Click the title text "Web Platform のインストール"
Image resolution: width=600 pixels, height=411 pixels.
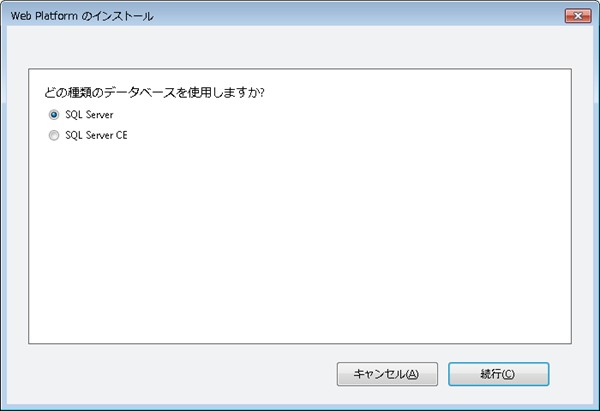click(x=82, y=17)
